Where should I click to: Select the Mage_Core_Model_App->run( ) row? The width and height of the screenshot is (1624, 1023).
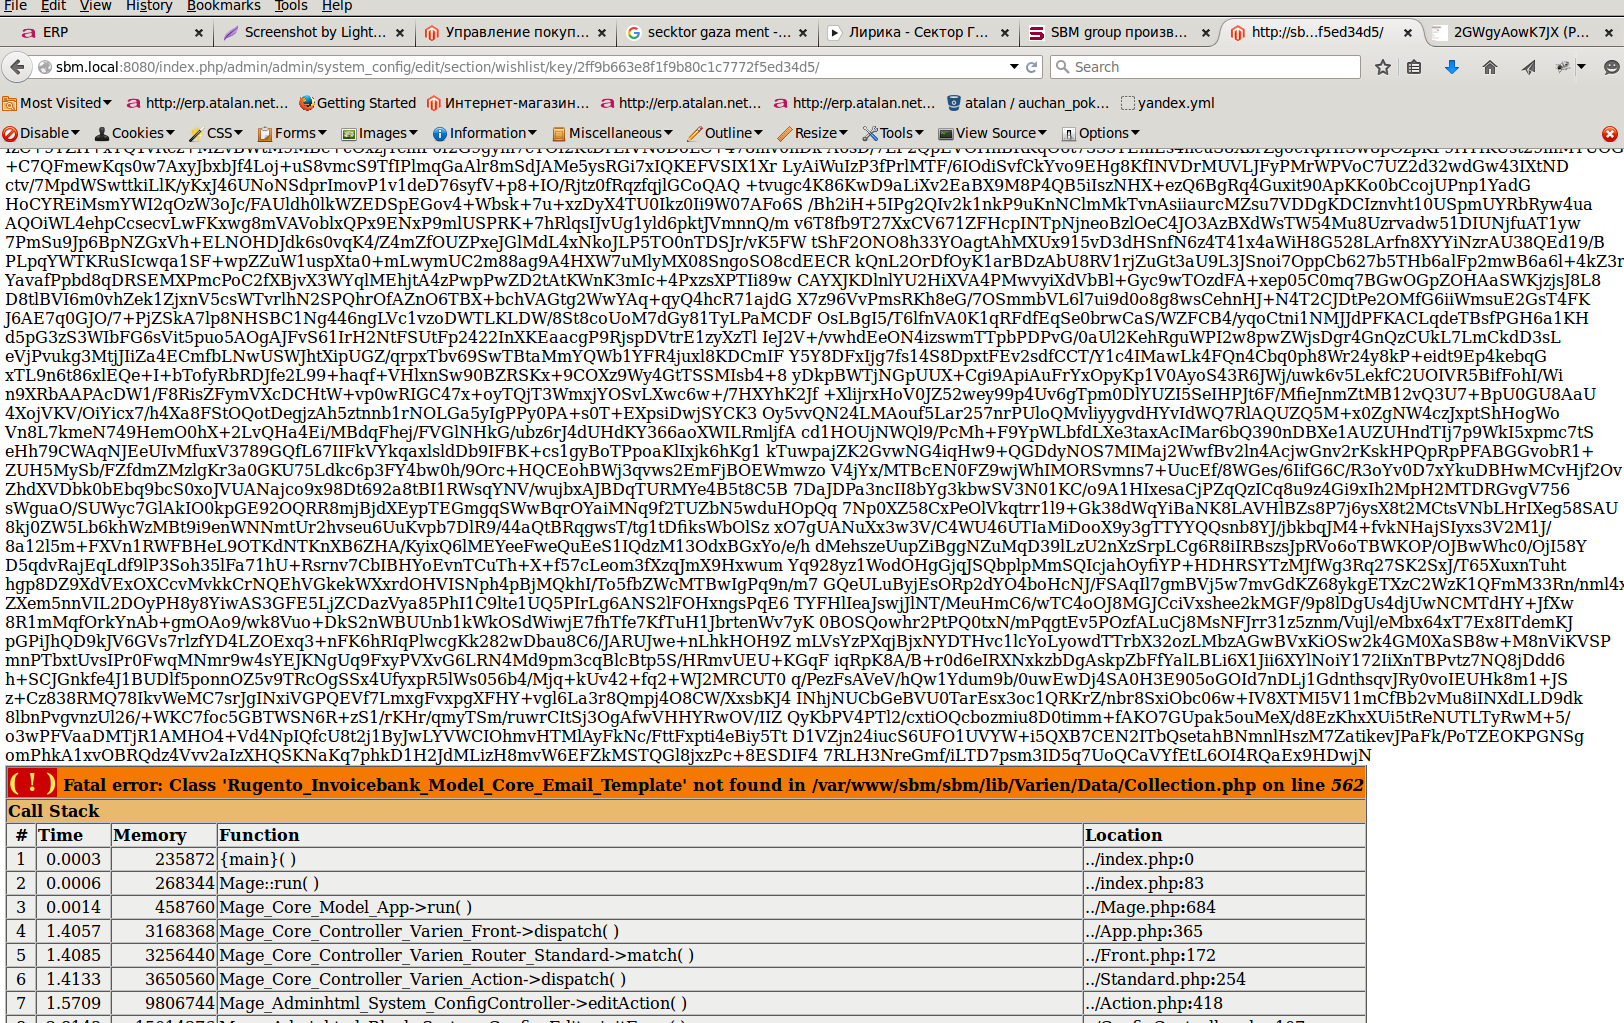click(x=686, y=907)
